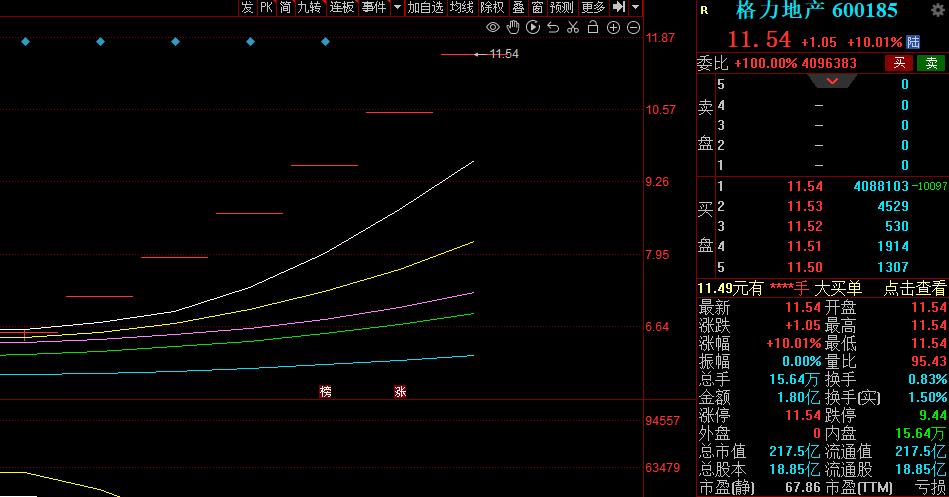
Task: Toggle the chart lock icon
Action: pyautogui.click(x=593, y=27)
